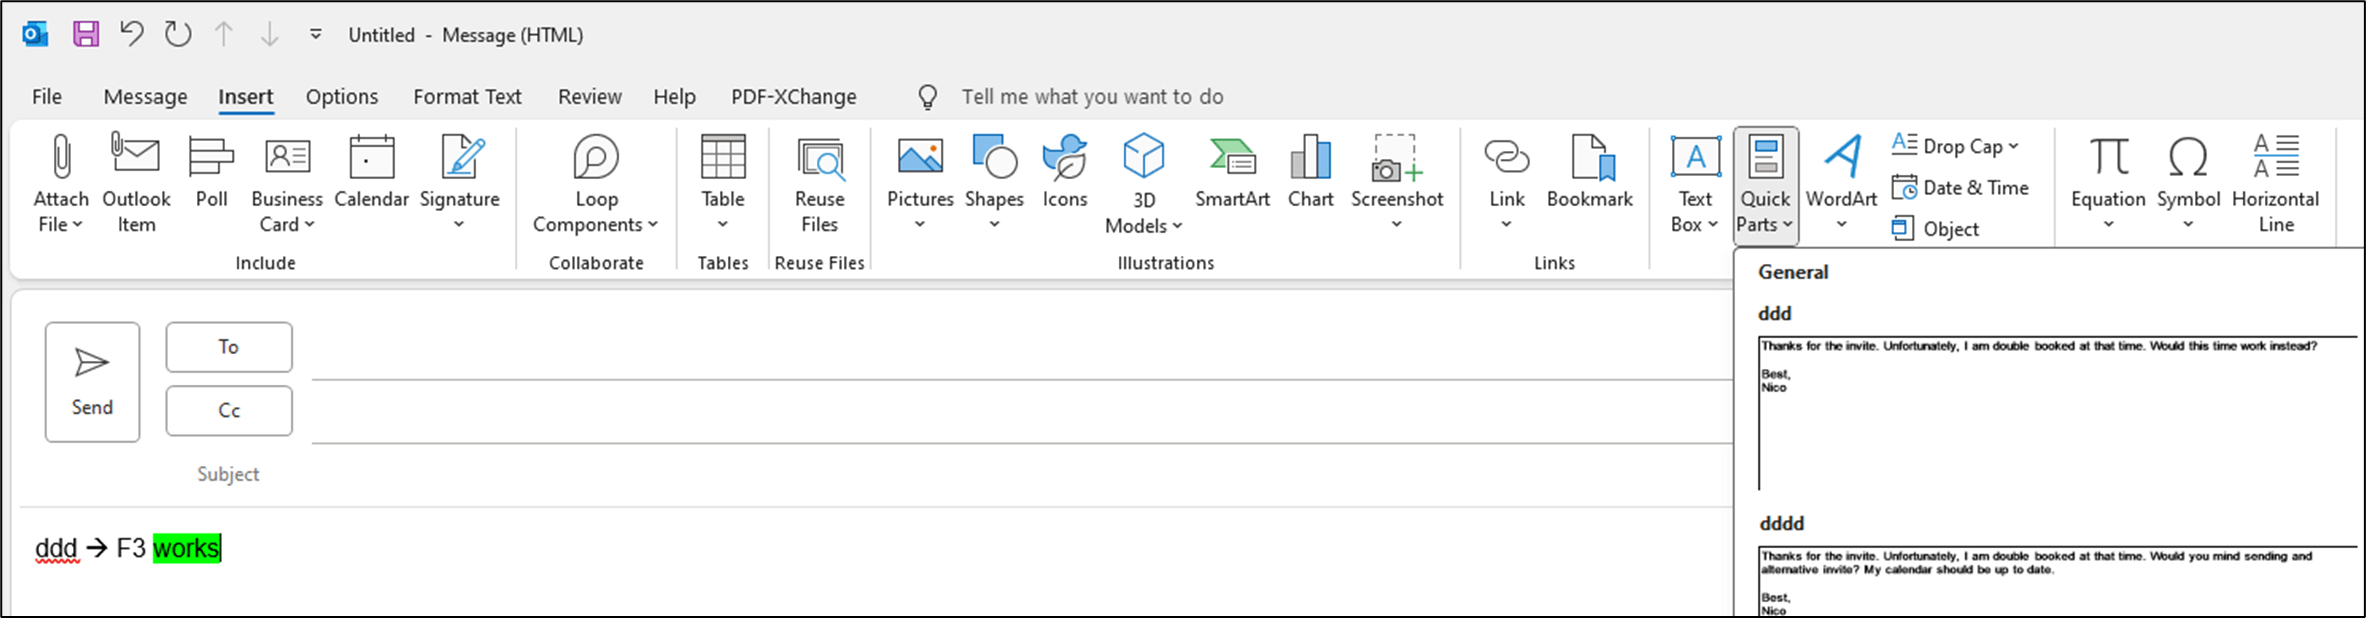This screenshot has height=618, width=2366.
Task: Expand the Signature dropdown
Action: [459, 225]
